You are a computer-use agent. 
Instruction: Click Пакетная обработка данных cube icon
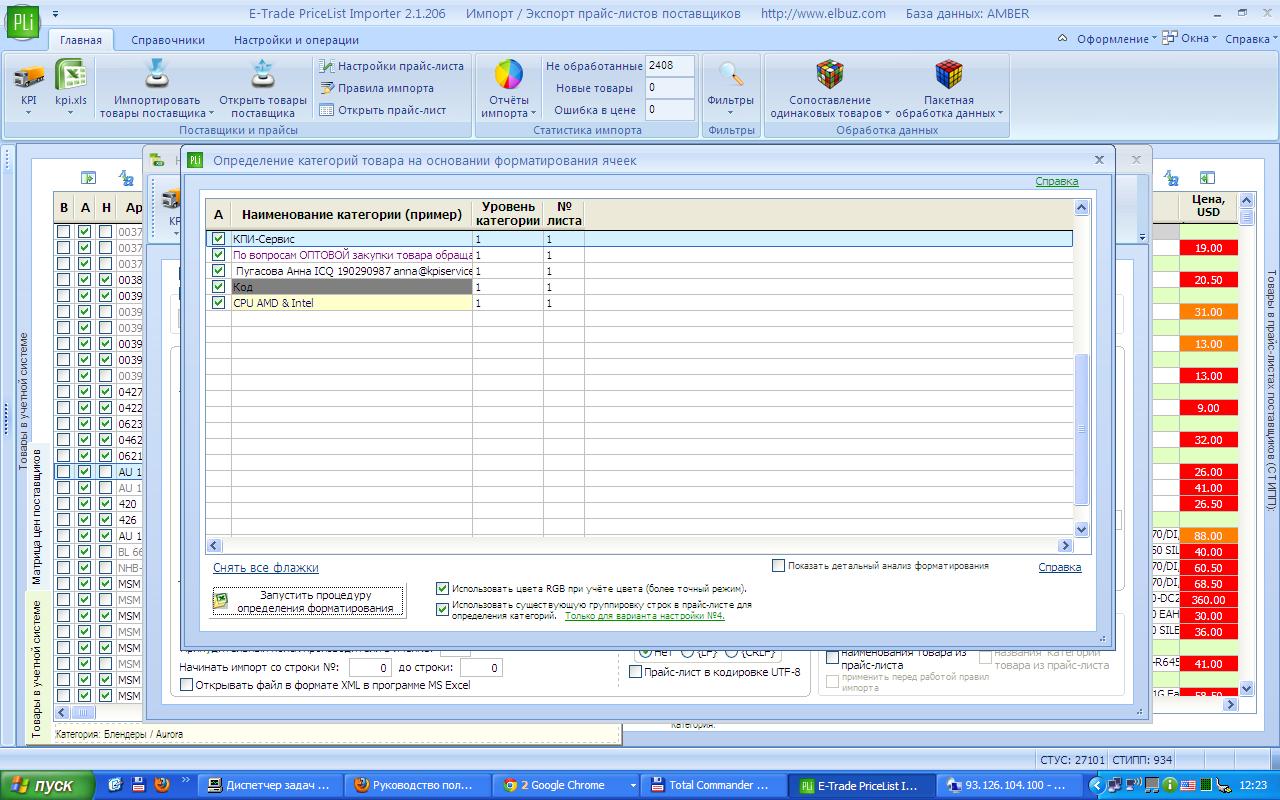948,75
